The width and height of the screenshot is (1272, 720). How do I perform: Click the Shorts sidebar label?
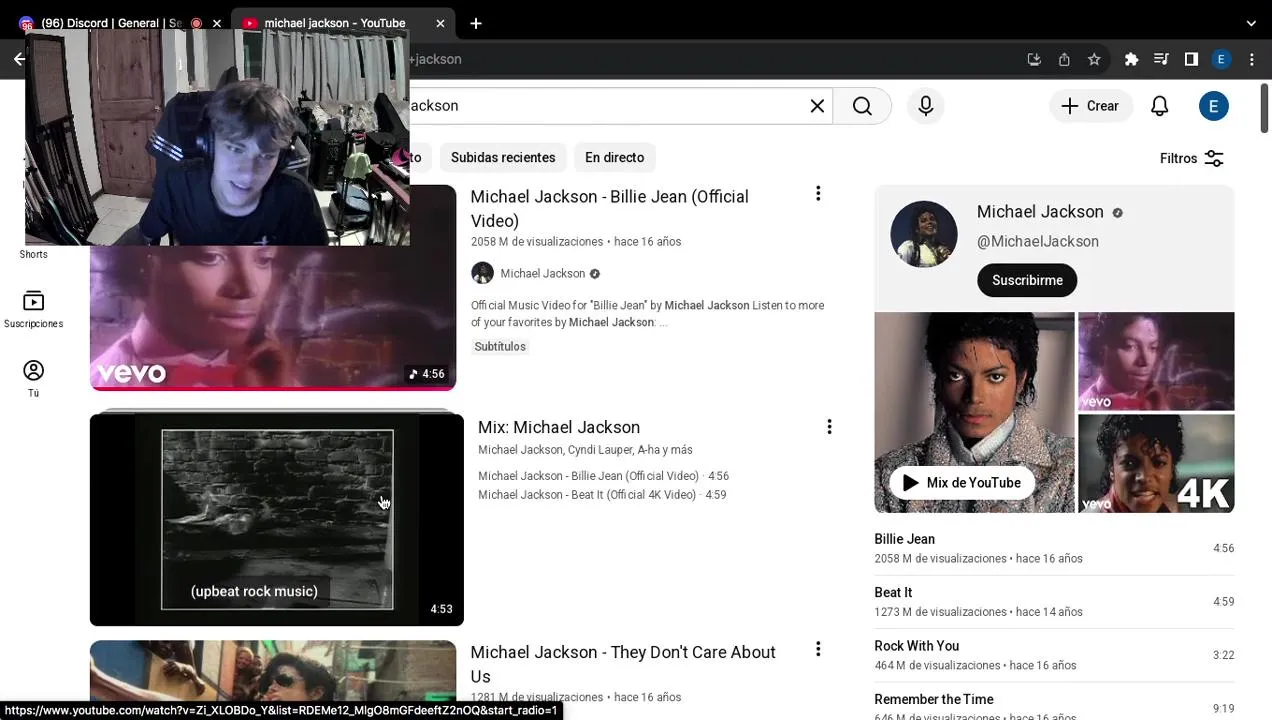click(33, 254)
